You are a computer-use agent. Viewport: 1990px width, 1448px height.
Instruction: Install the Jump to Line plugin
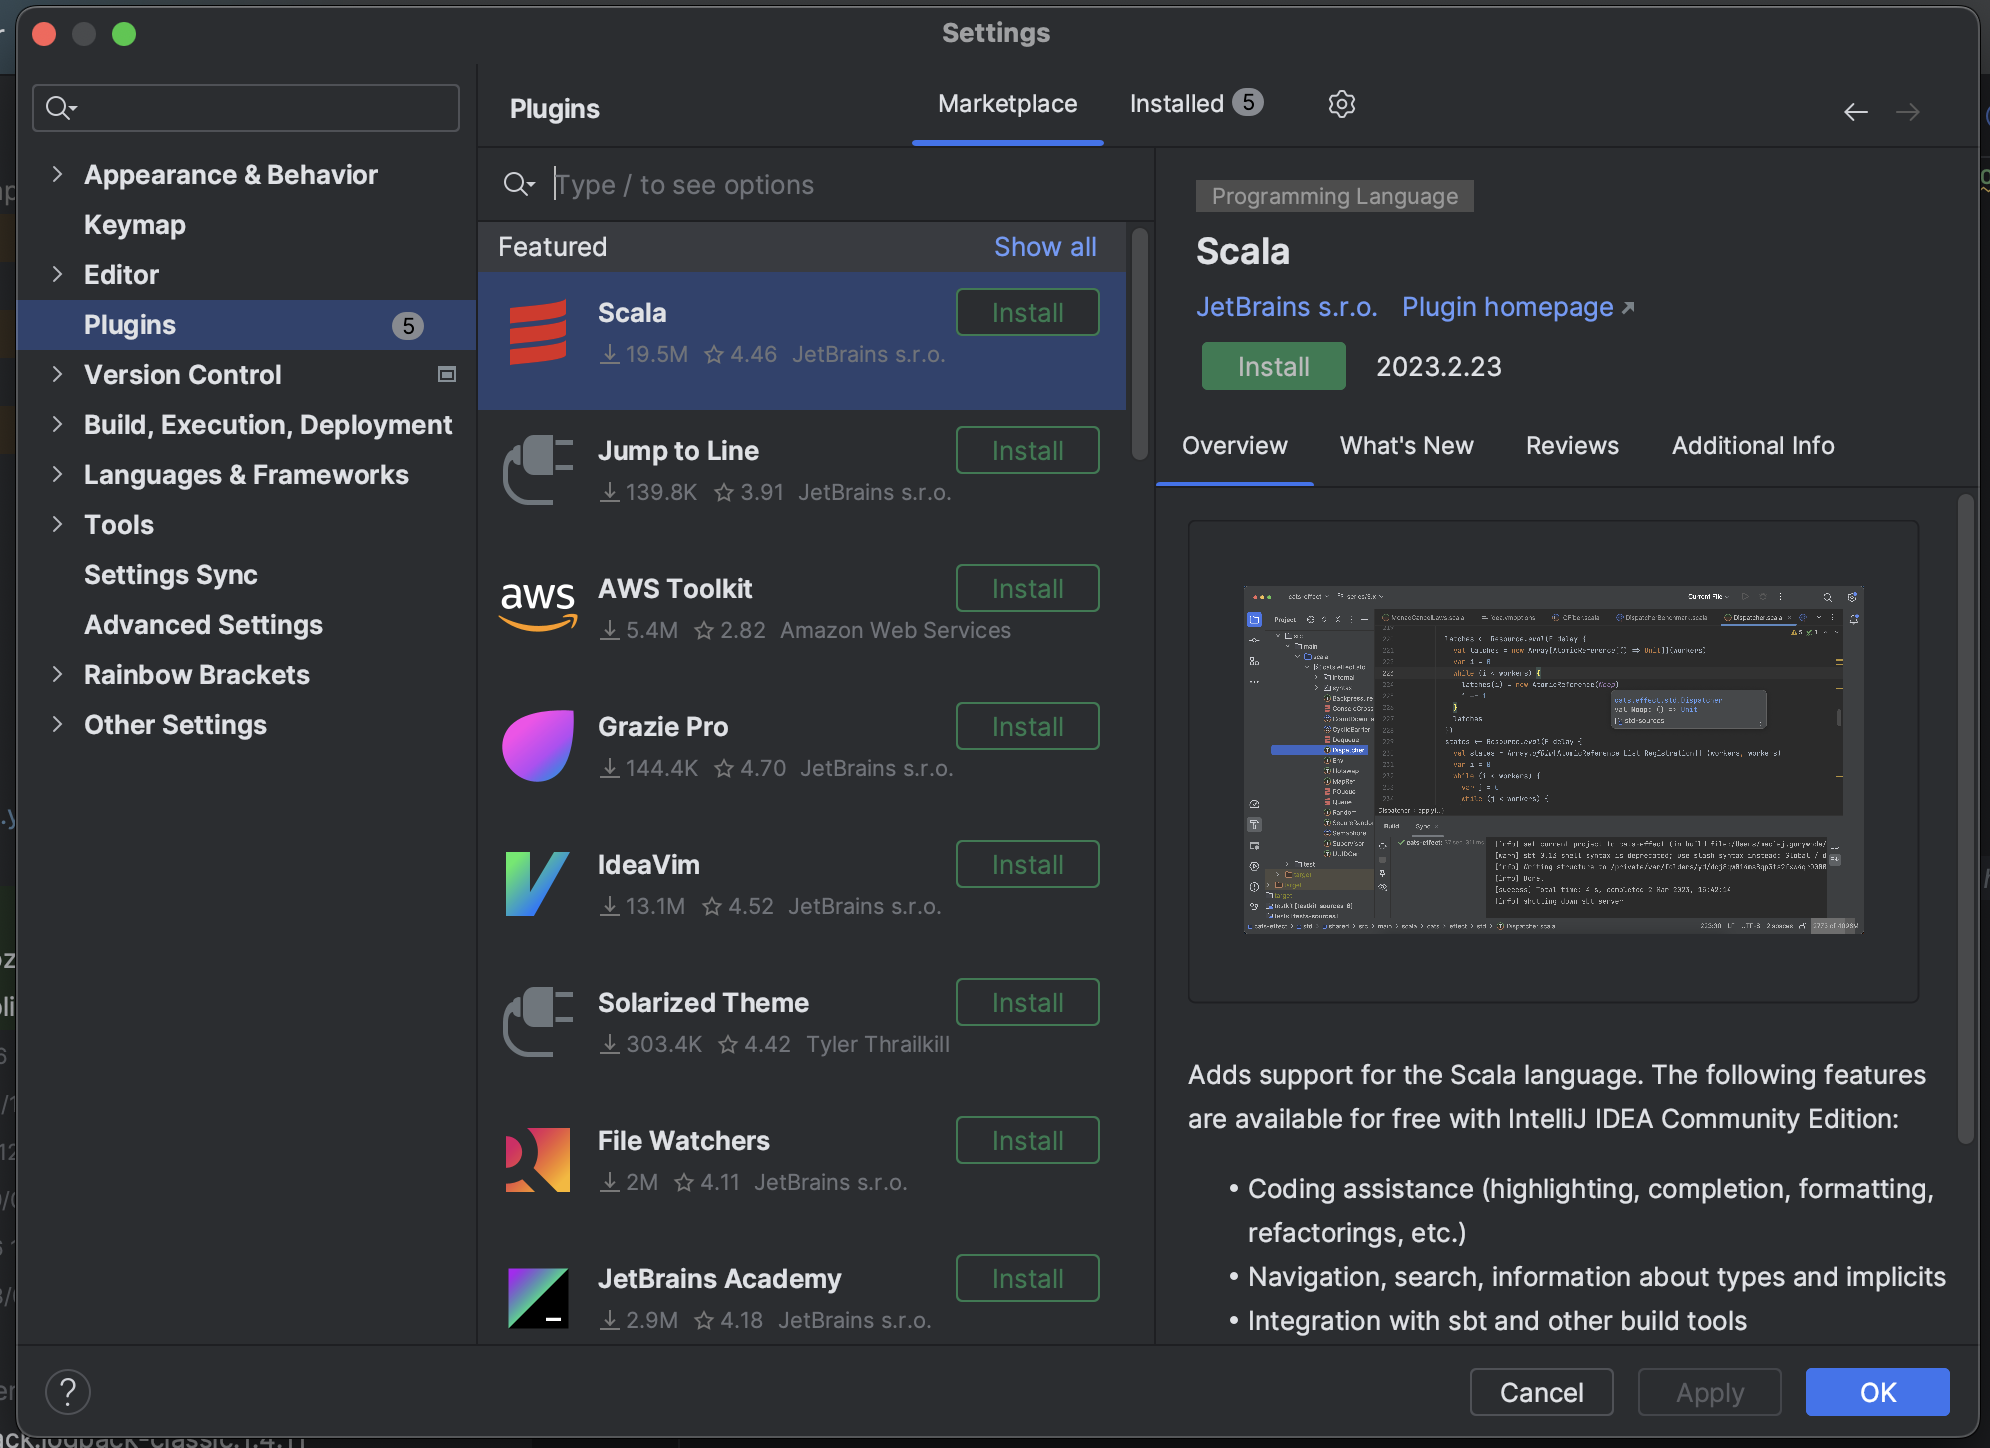(x=1027, y=450)
